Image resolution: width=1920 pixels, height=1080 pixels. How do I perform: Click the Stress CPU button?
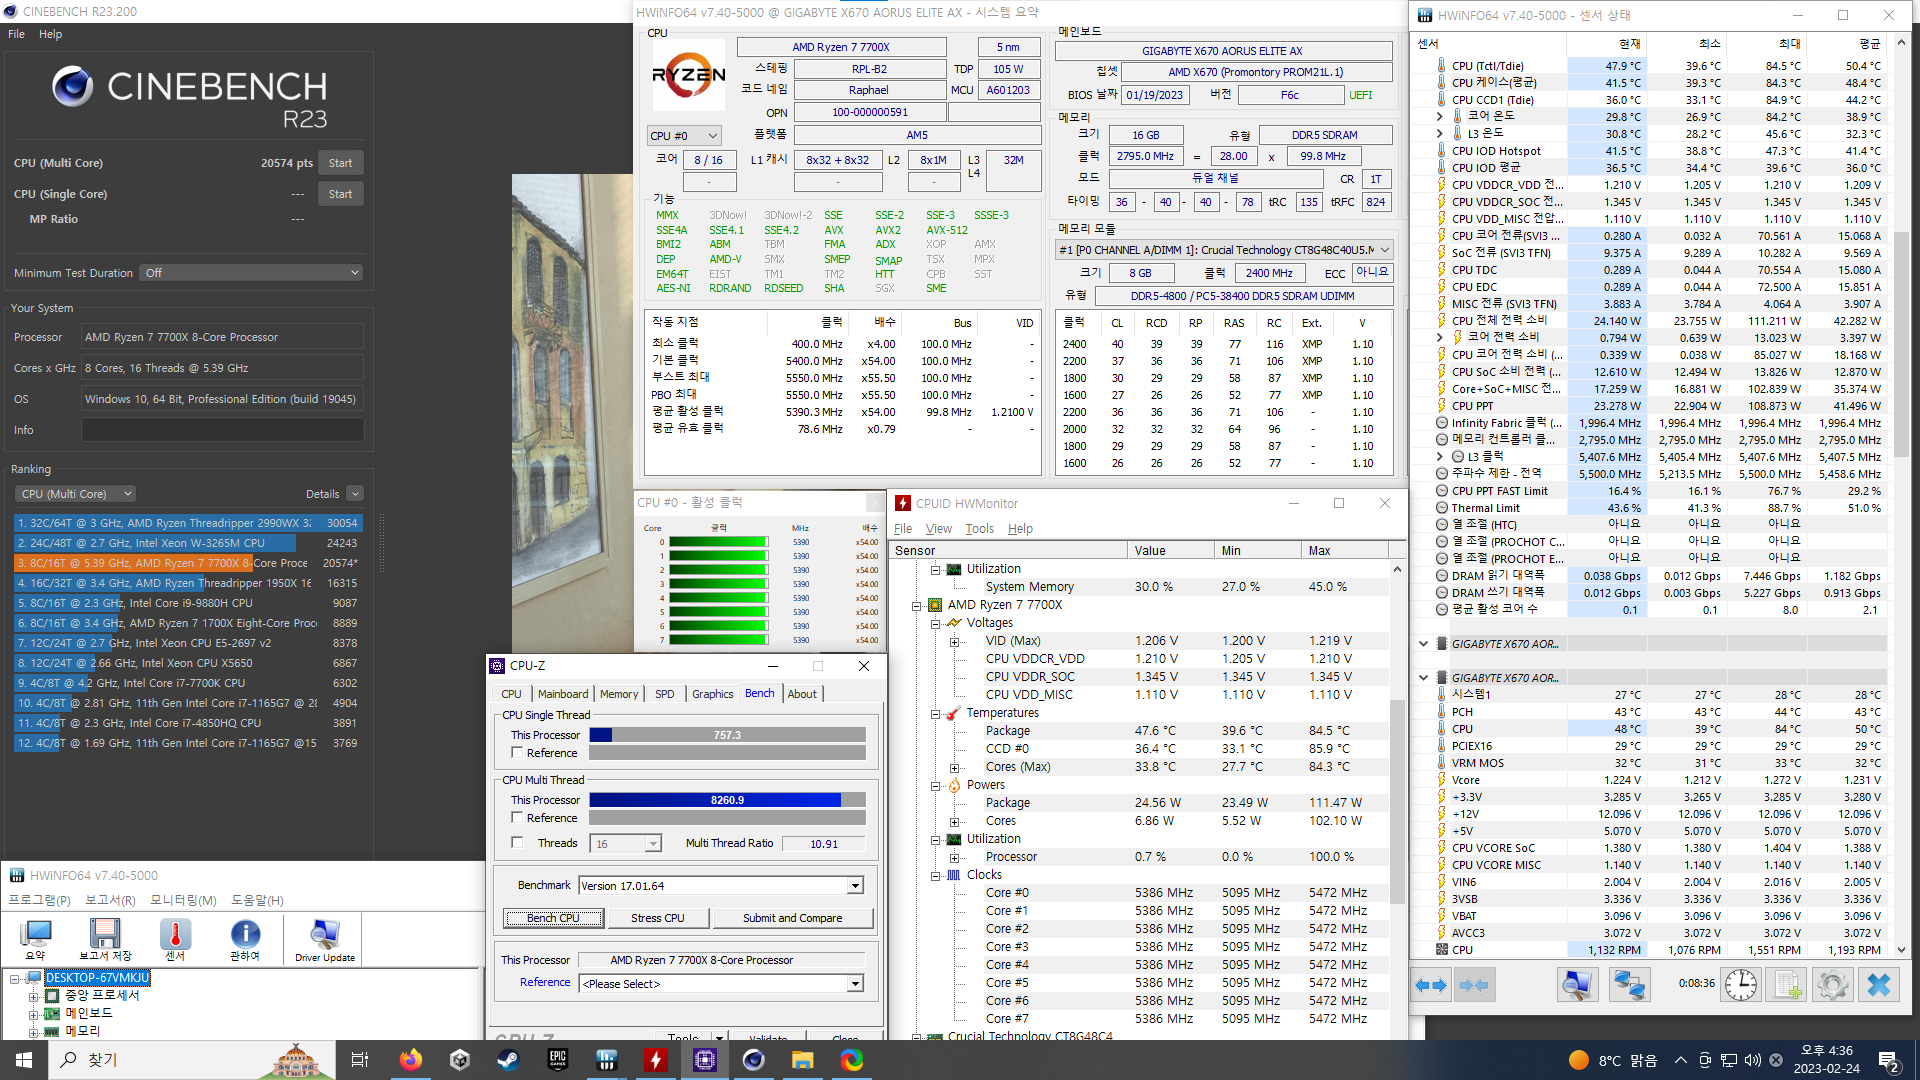(657, 918)
